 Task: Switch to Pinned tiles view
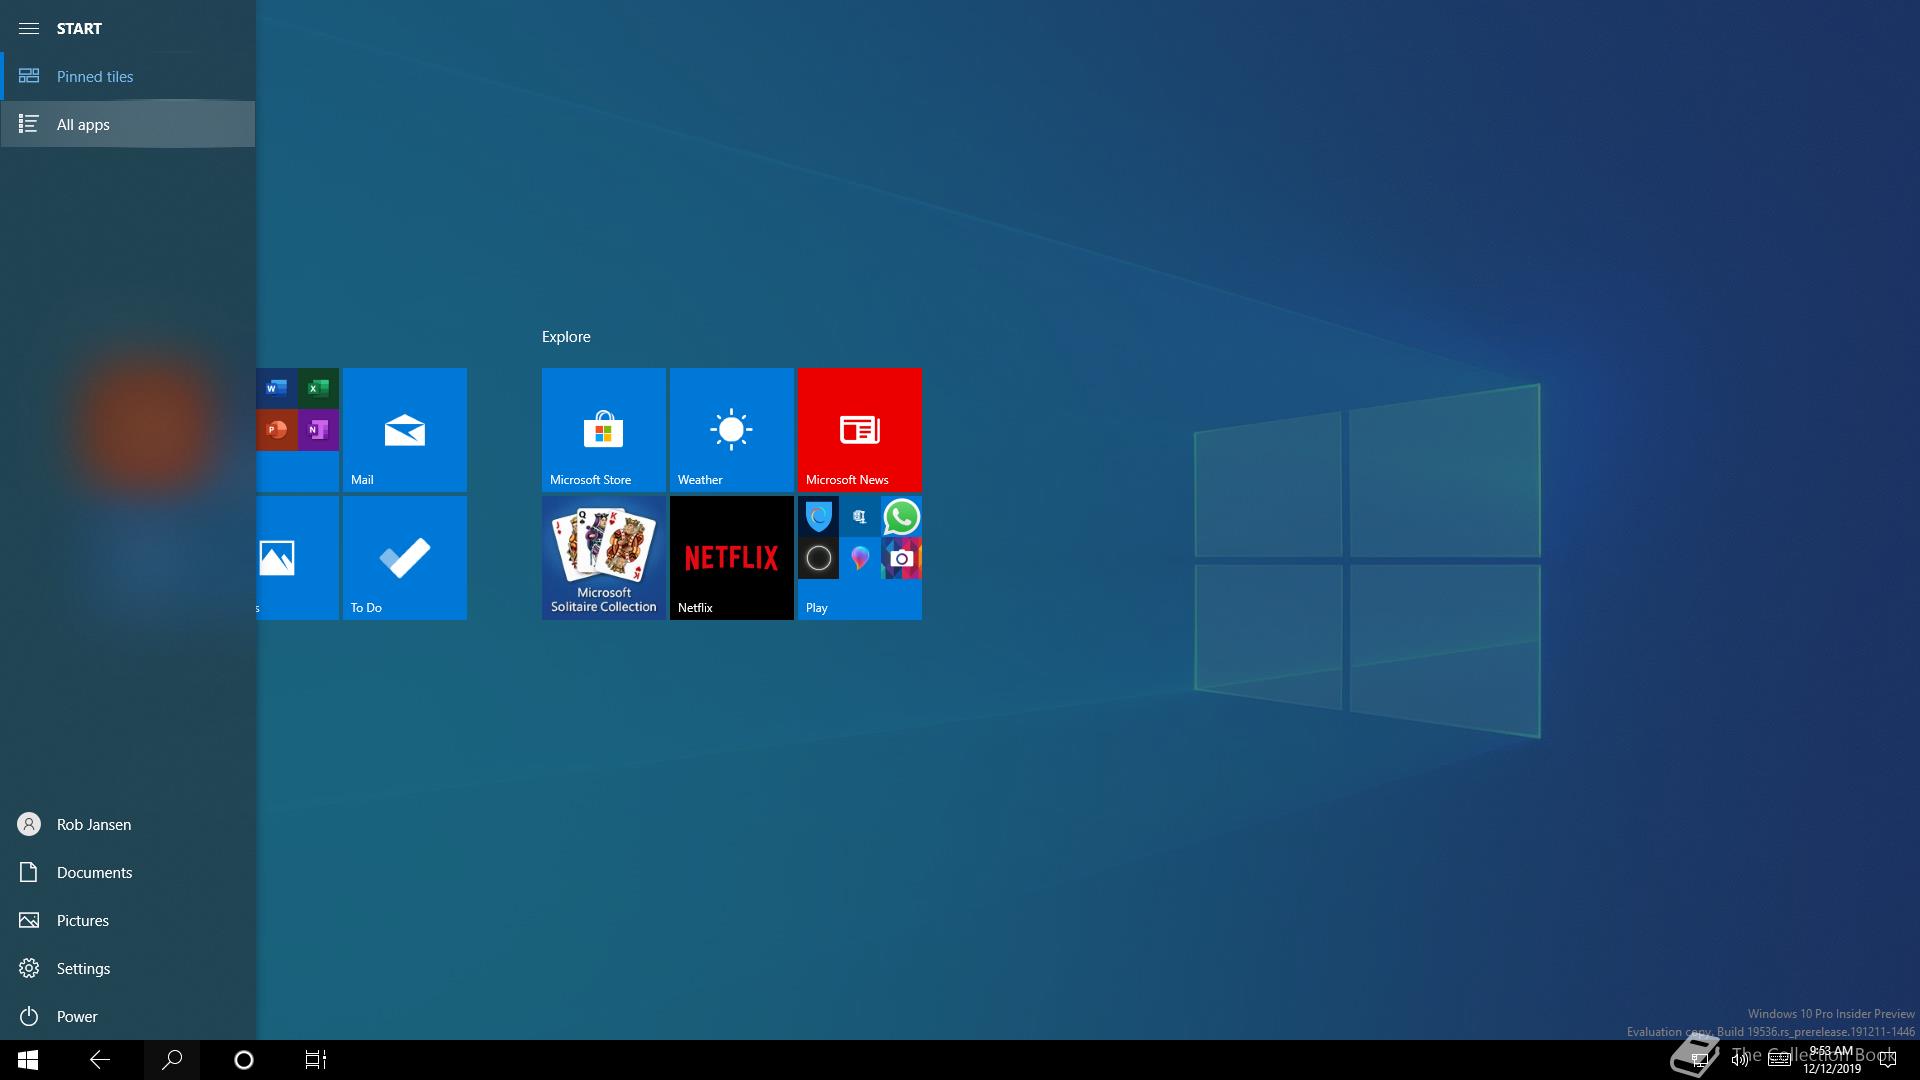coord(95,76)
